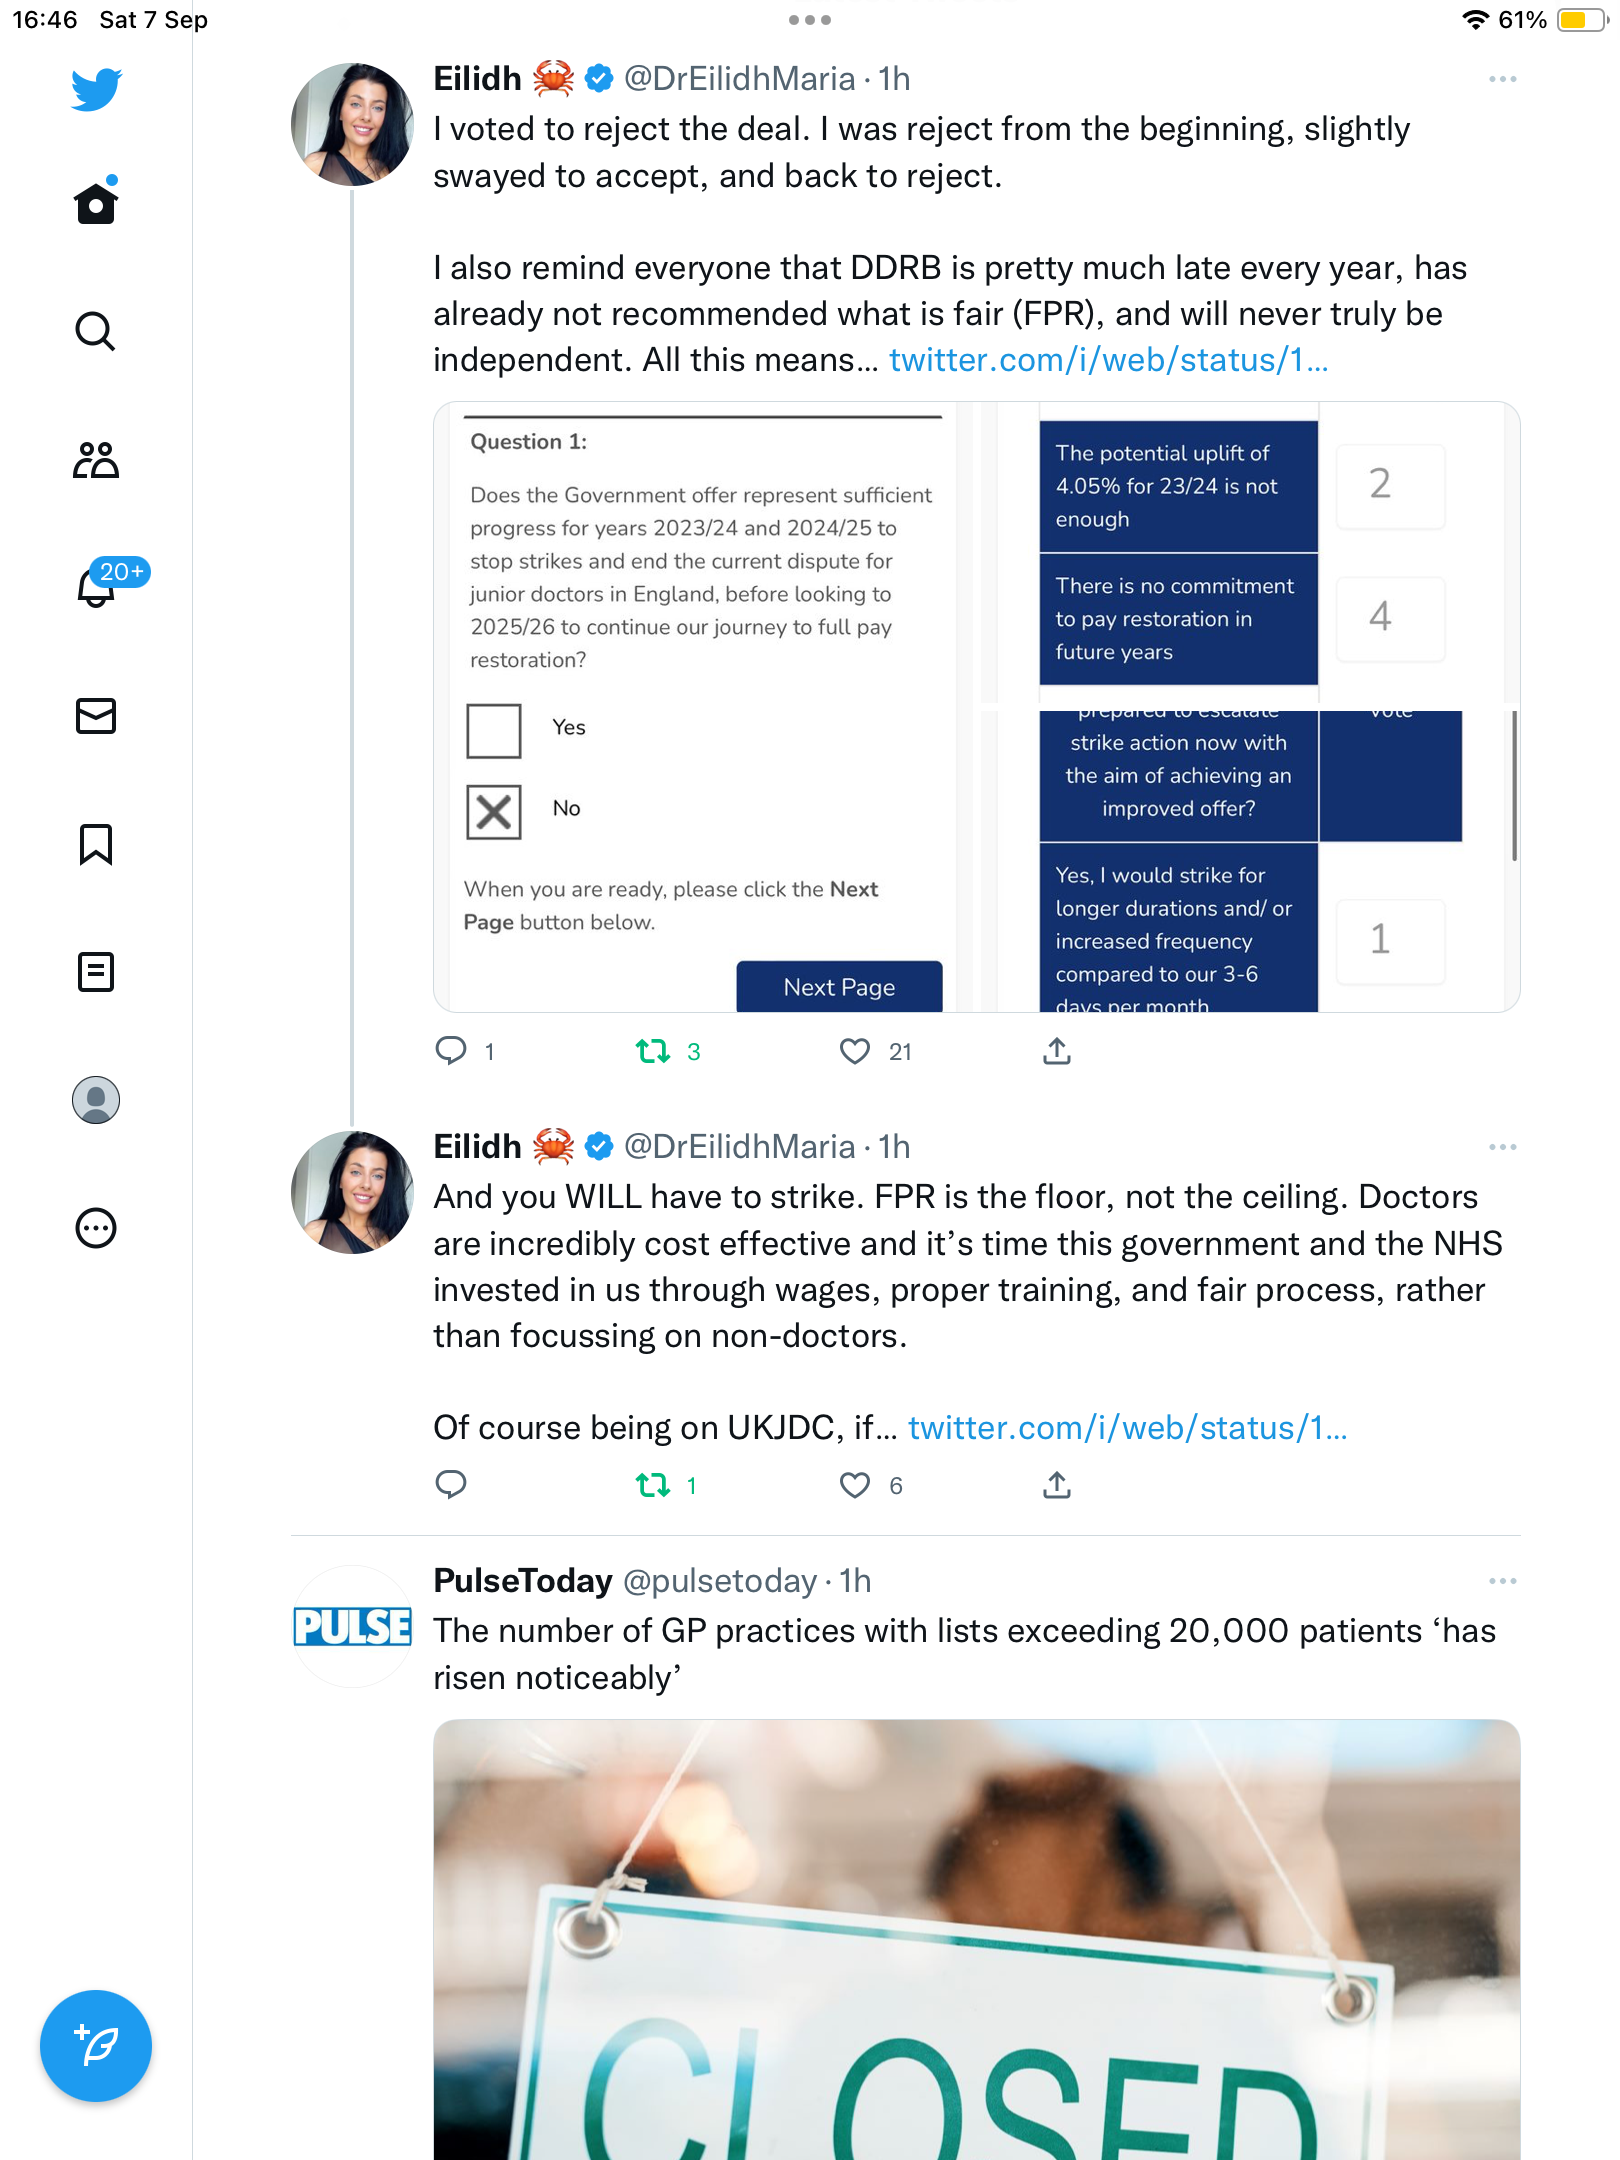
Task: Open the Lists icon in sidebar
Action: (96, 971)
